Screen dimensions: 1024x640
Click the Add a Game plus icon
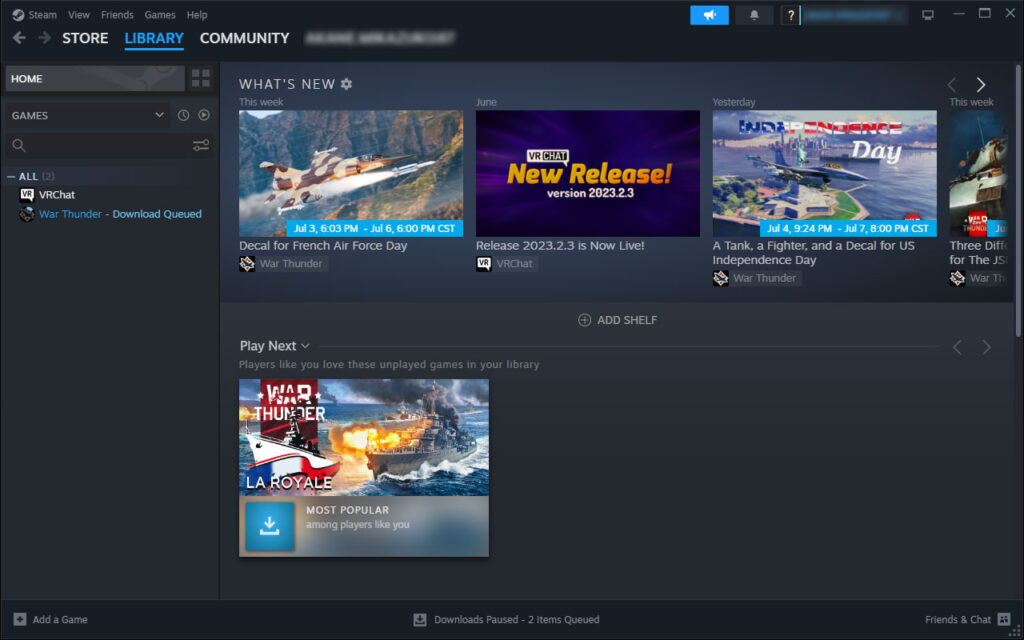[x=20, y=619]
